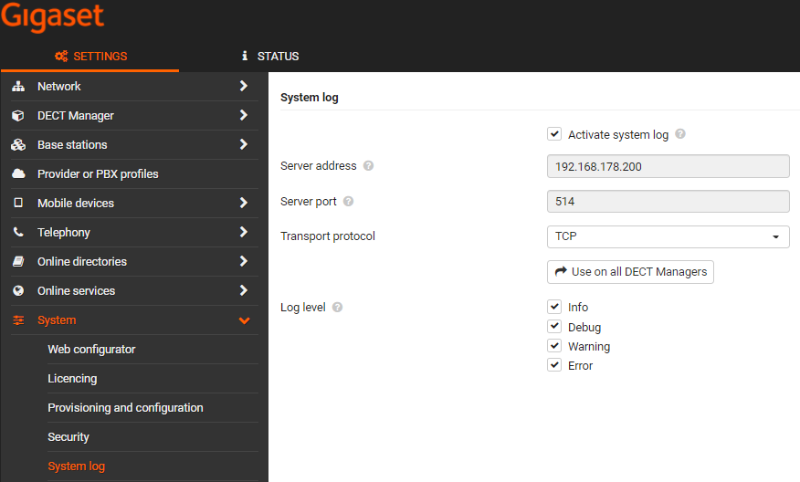Click the Base stations icon
This screenshot has width=800, height=482.
click(x=18, y=145)
